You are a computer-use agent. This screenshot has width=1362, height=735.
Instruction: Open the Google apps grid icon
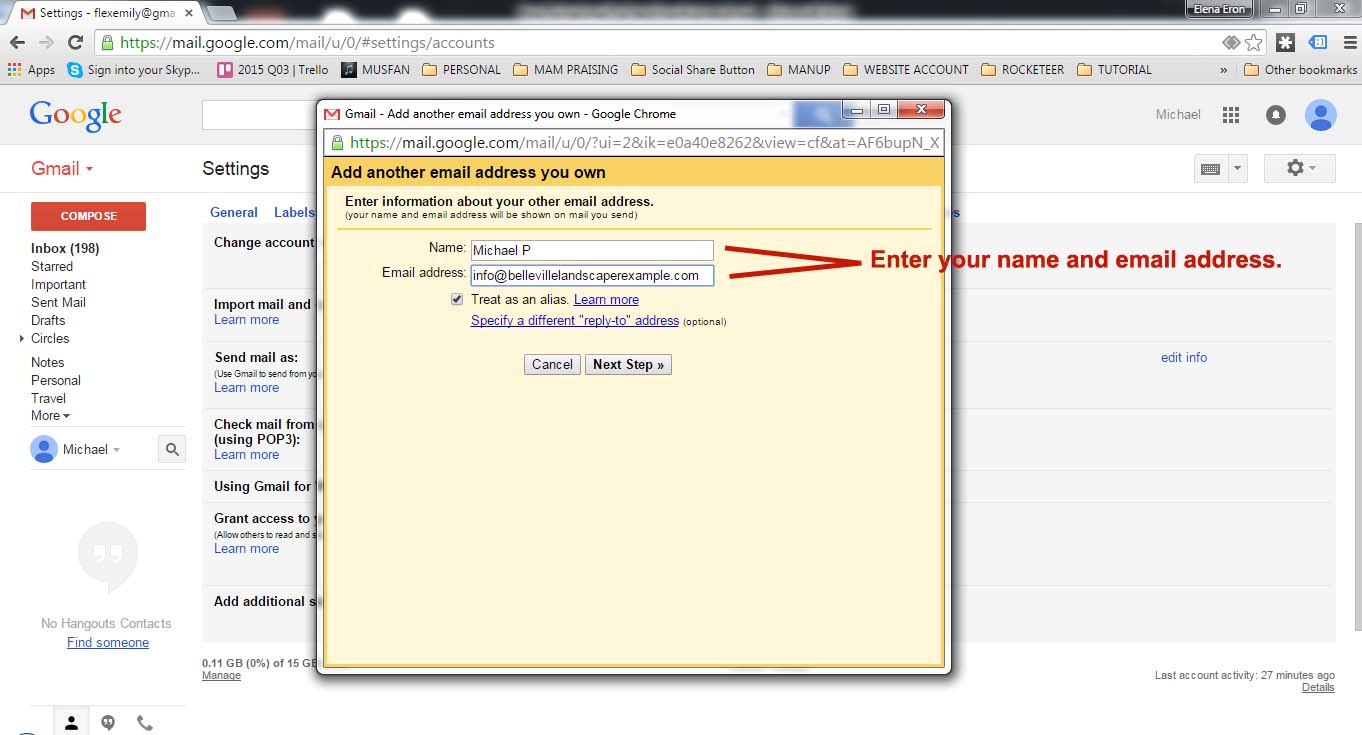click(1231, 115)
